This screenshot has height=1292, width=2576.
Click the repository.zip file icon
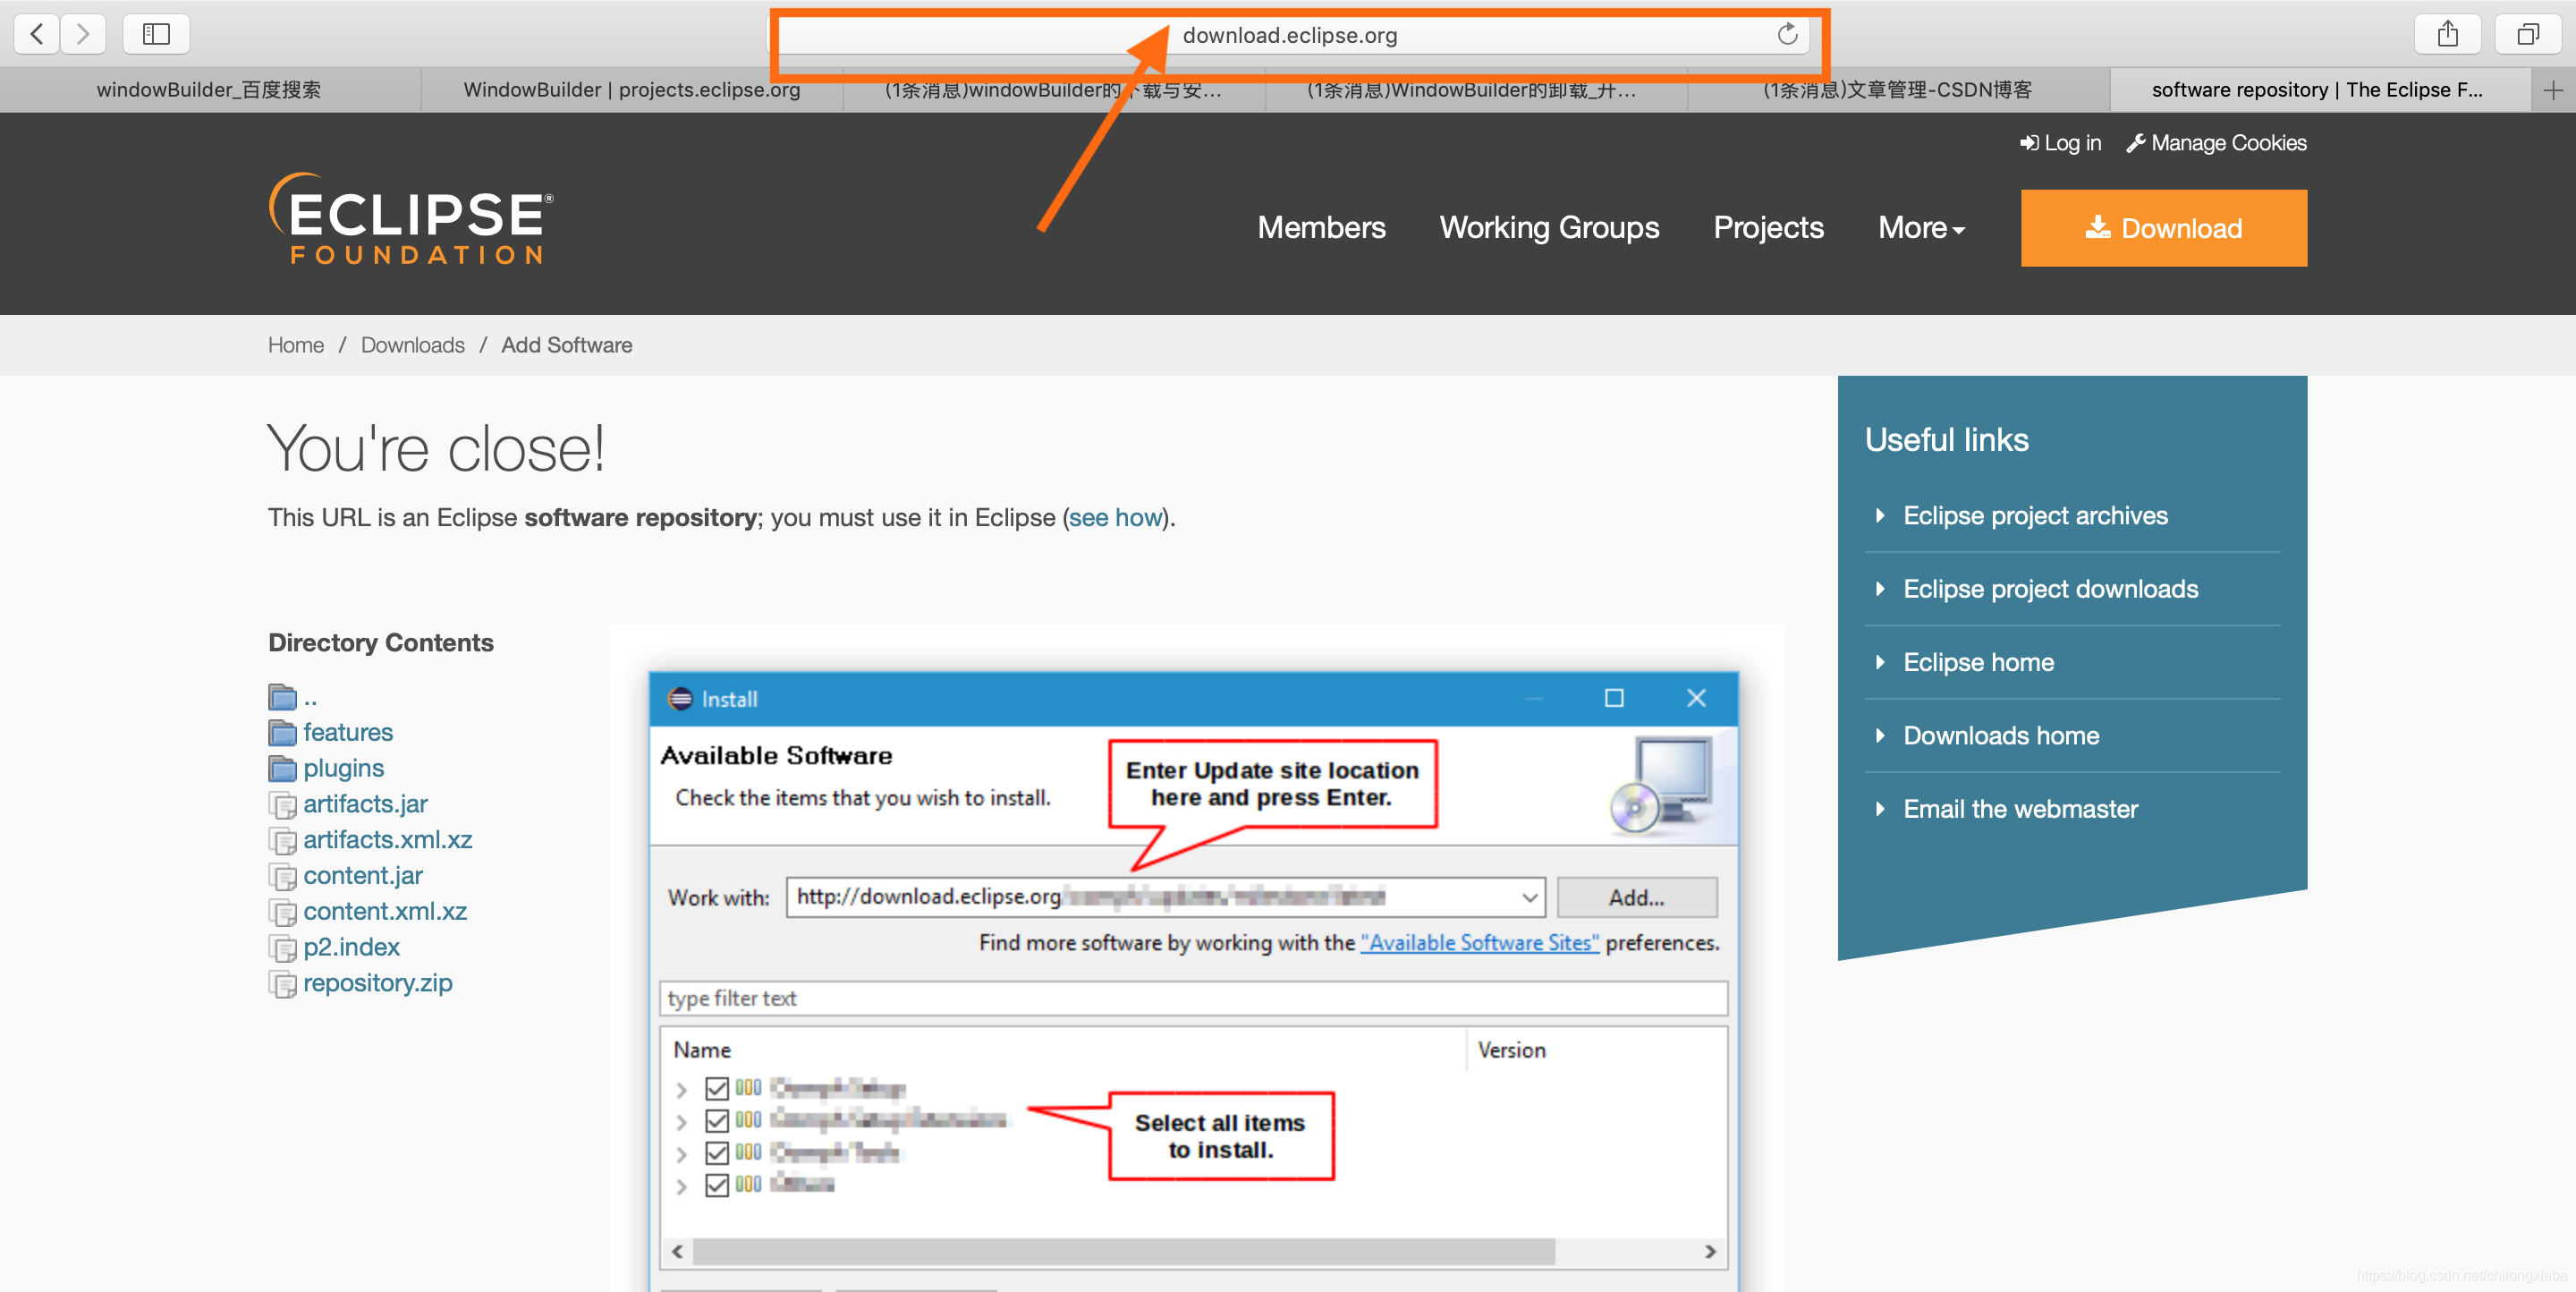[283, 984]
